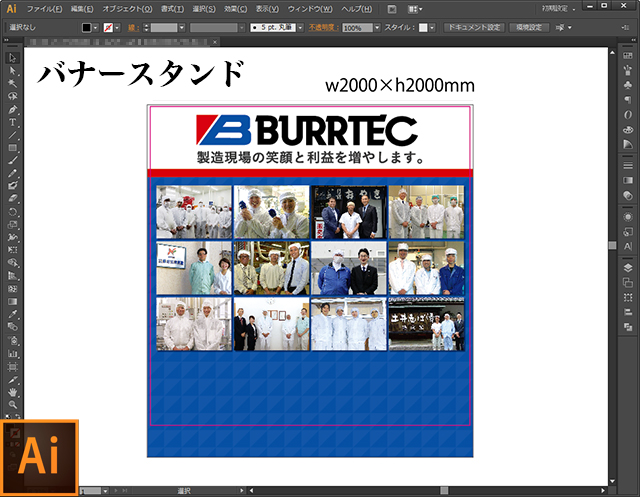
Task: Open the Brushes panel icon
Action: pos(628,70)
